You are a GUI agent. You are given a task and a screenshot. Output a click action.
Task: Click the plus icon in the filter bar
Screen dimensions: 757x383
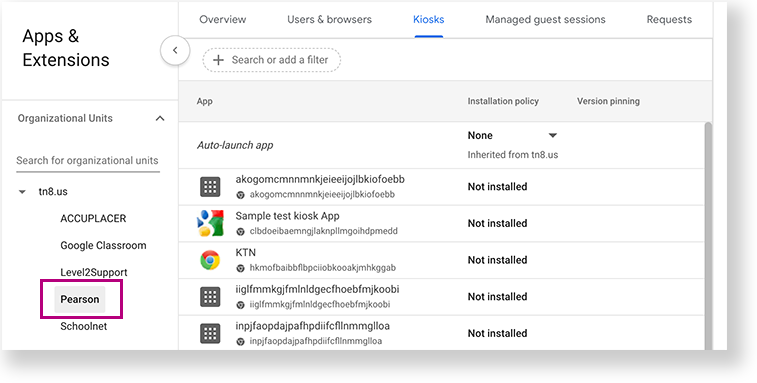click(219, 60)
